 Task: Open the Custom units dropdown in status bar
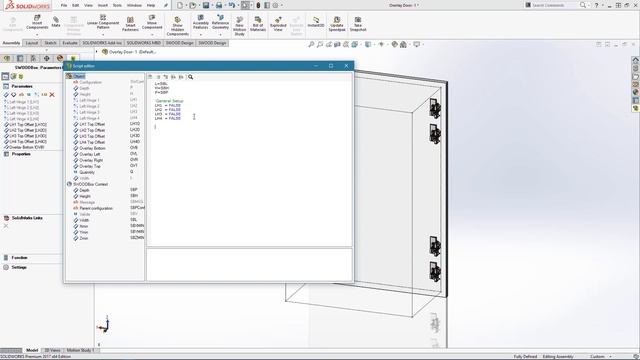tap(600, 356)
